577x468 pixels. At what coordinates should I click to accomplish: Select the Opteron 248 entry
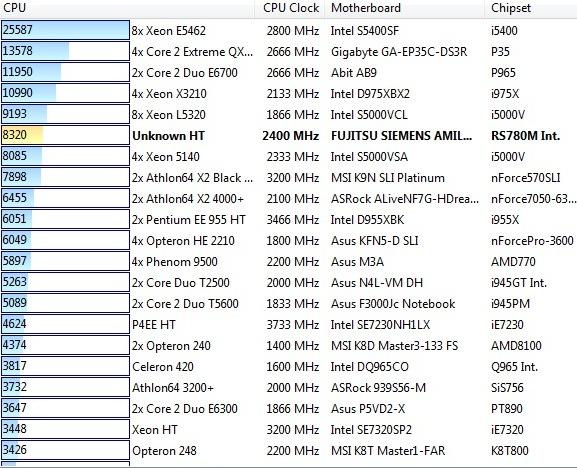pos(164,450)
